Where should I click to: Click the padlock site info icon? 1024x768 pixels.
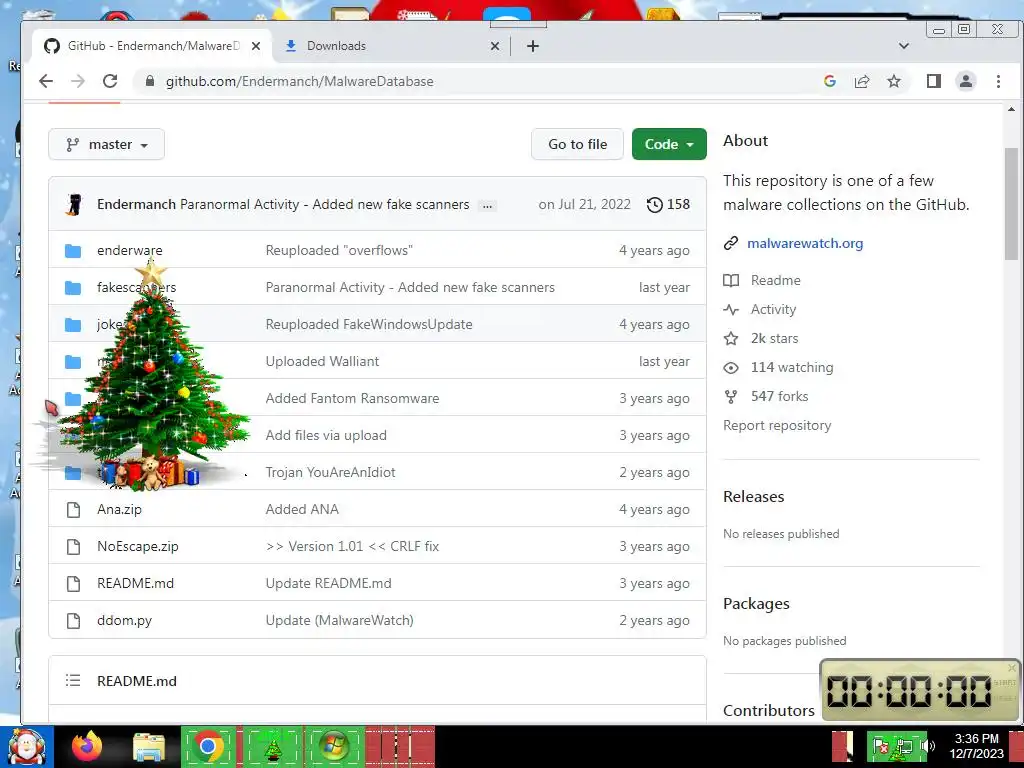[x=150, y=81]
